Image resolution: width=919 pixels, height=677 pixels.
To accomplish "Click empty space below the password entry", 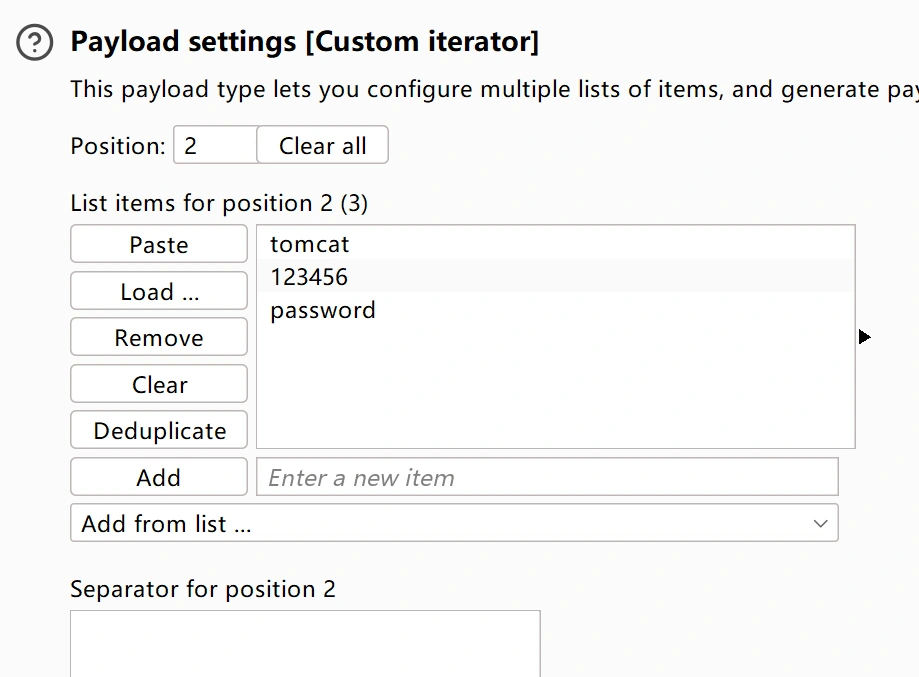I will (x=555, y=390).
